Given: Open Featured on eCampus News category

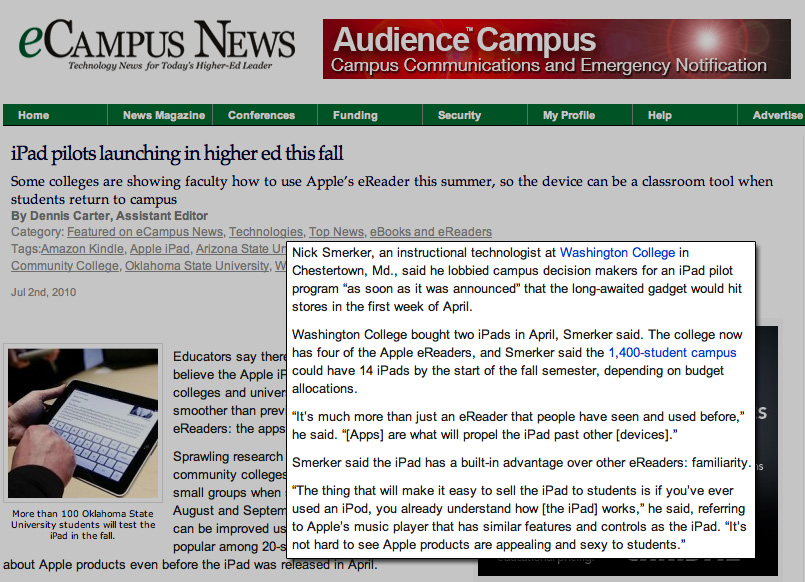Looking at the screenshot, I should click(145, 232).
